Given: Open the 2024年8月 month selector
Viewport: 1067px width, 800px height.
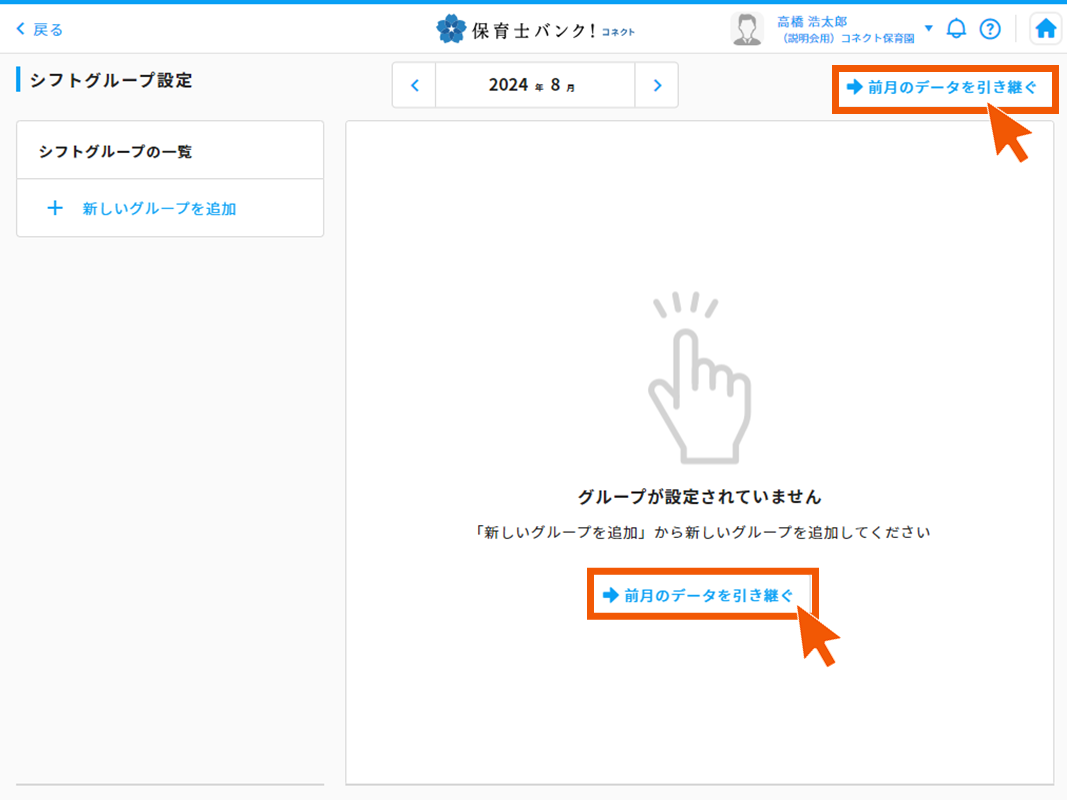Looking at the screenshot, I should 535,85.
